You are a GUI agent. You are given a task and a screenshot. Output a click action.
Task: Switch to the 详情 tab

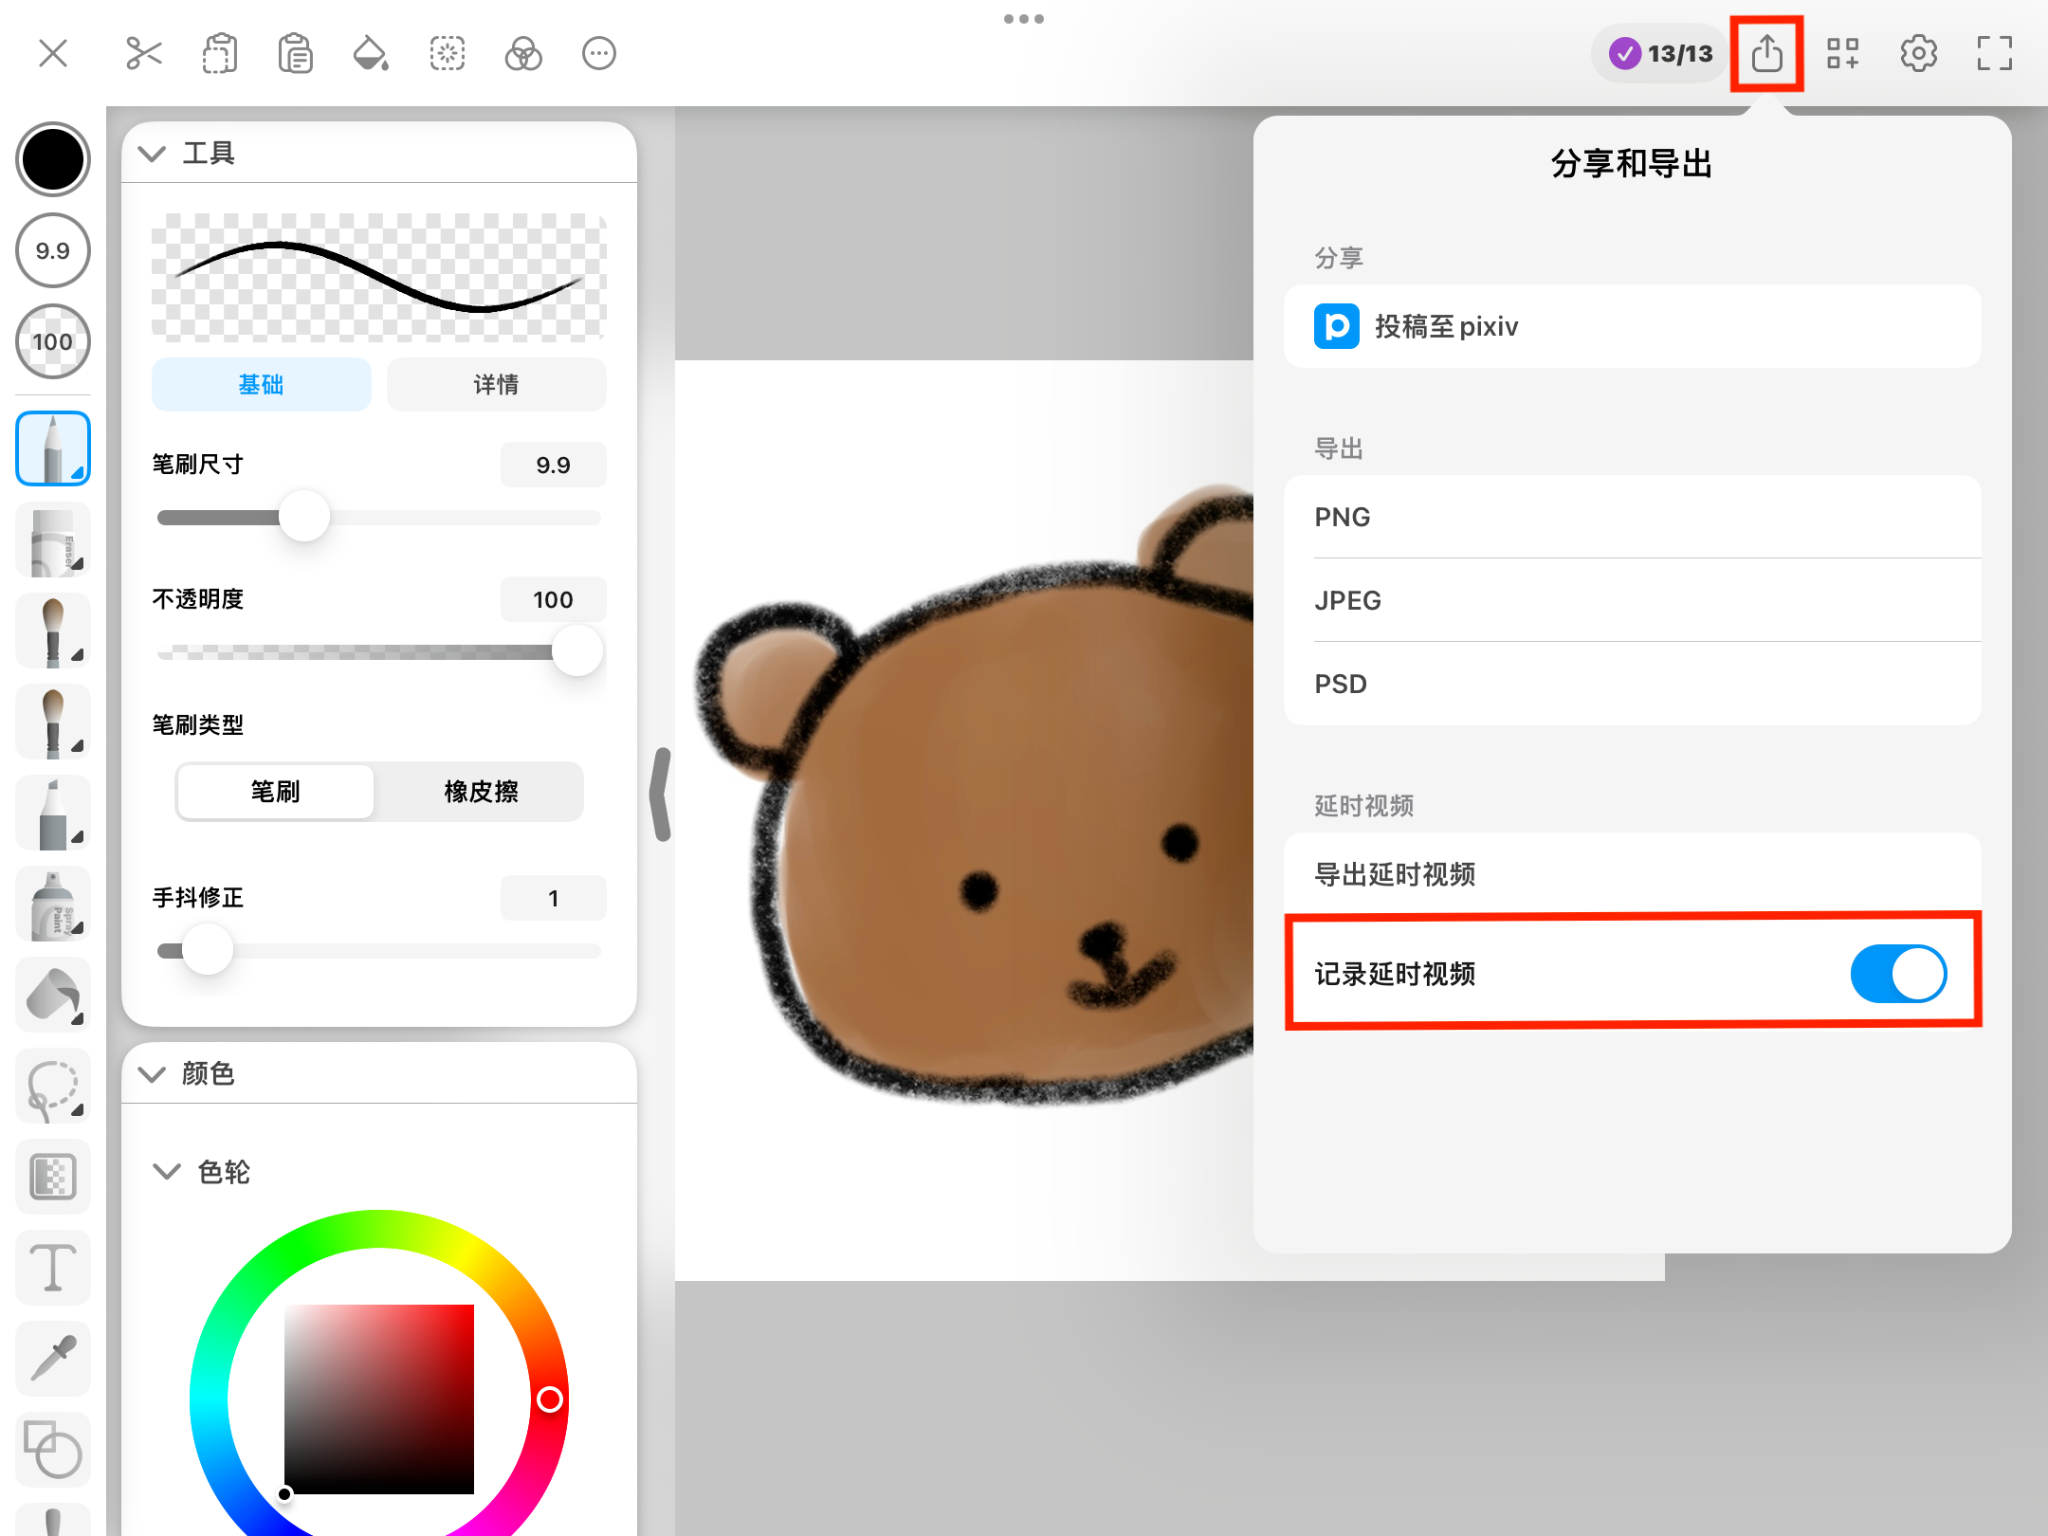[x=496, y=384]
